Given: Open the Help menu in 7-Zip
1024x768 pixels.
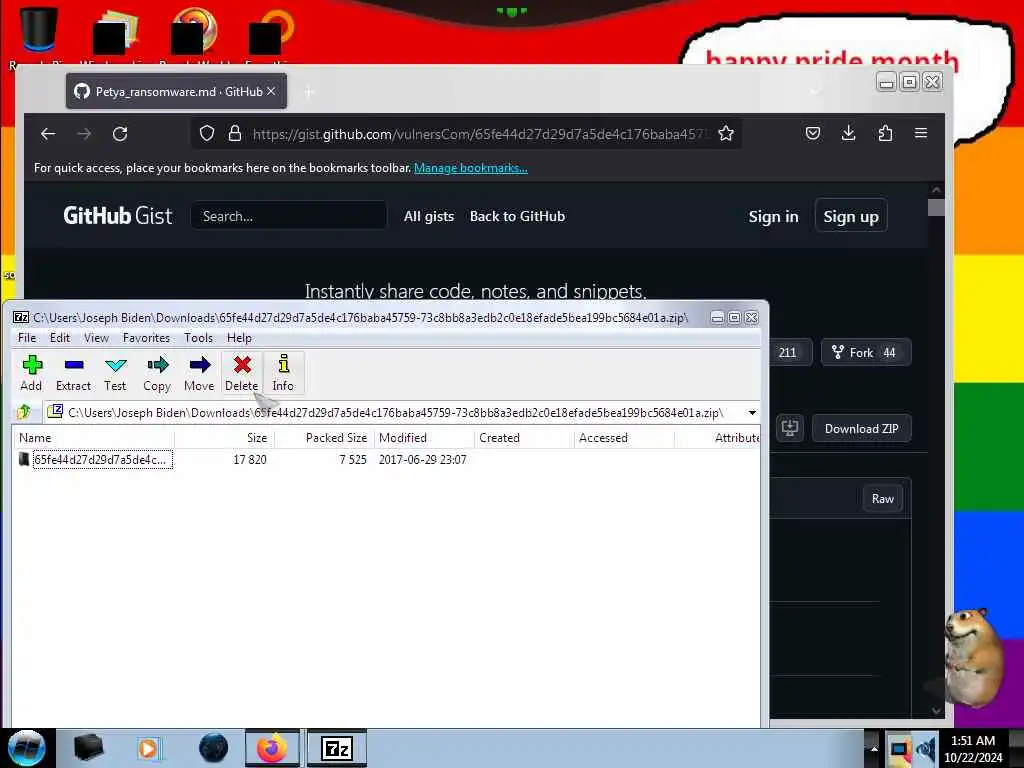Looking at the screenshot, I should pyautogui.click(x=239, y=338).
